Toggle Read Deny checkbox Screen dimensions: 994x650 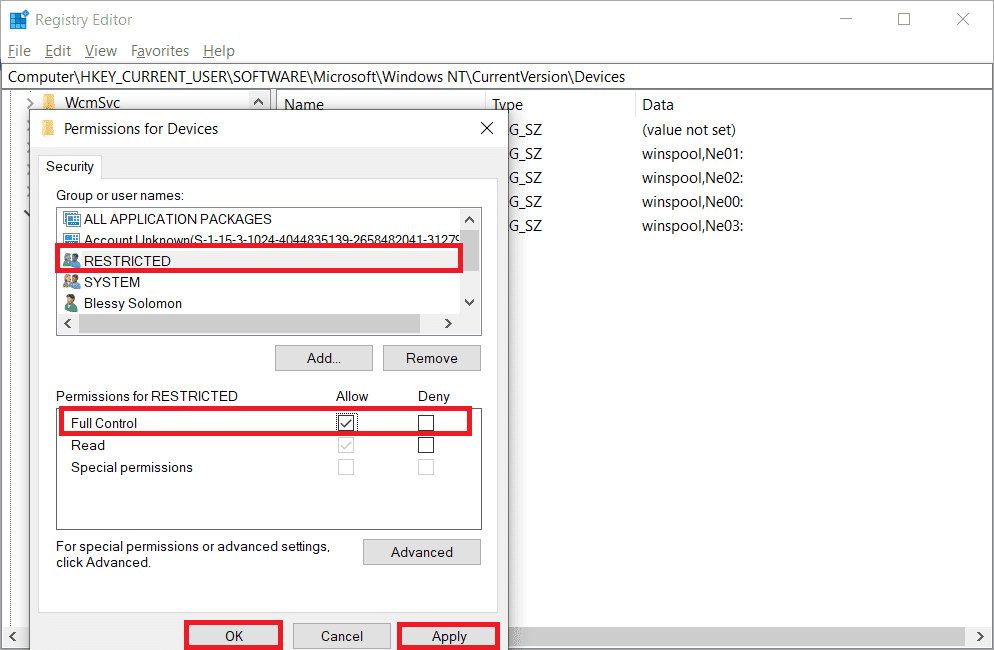[x=426, y=445]
